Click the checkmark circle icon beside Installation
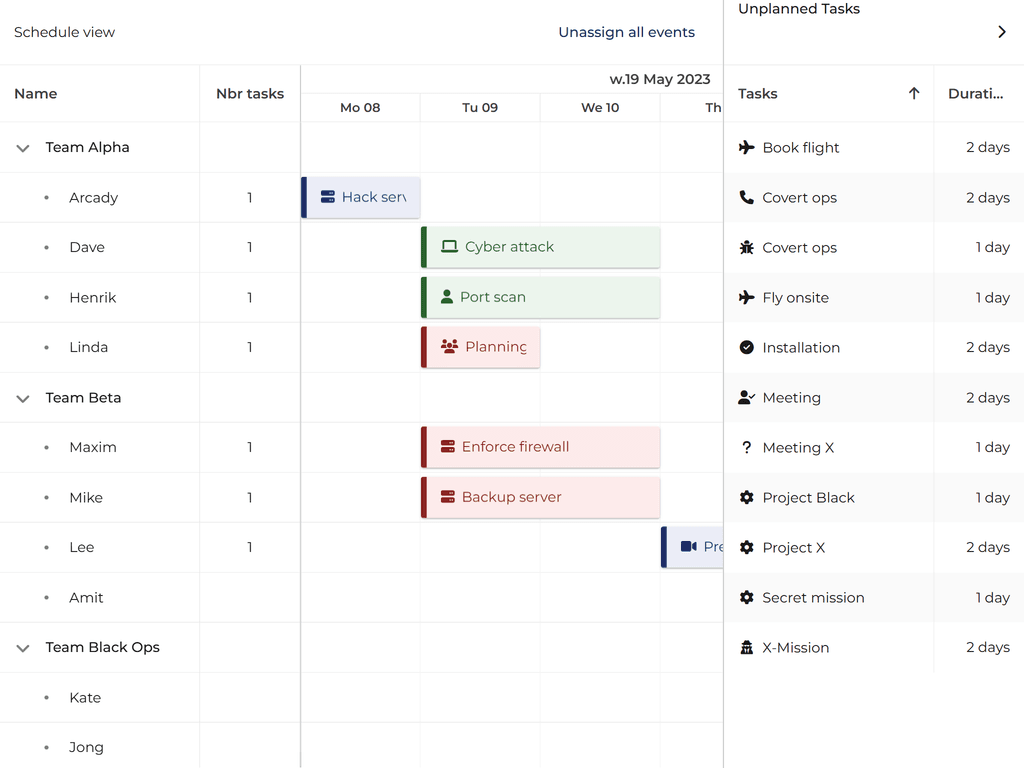 click(746, 348)
